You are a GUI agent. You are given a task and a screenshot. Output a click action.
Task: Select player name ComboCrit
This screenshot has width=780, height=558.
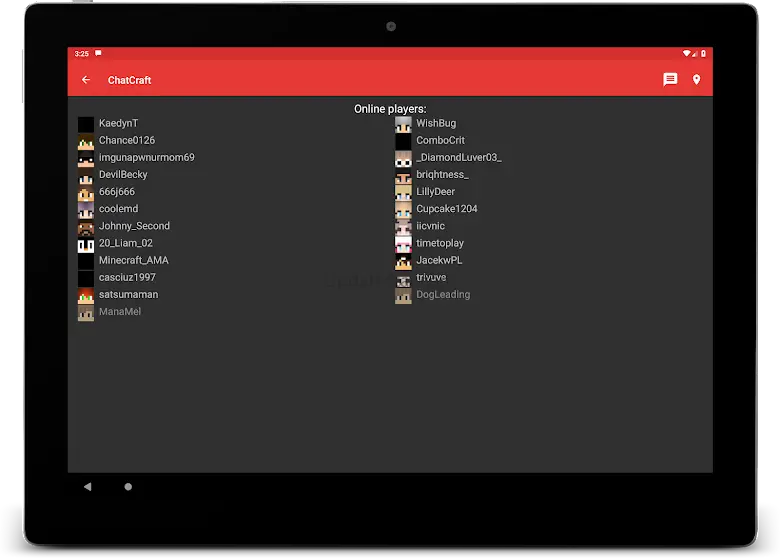point(441,140)
